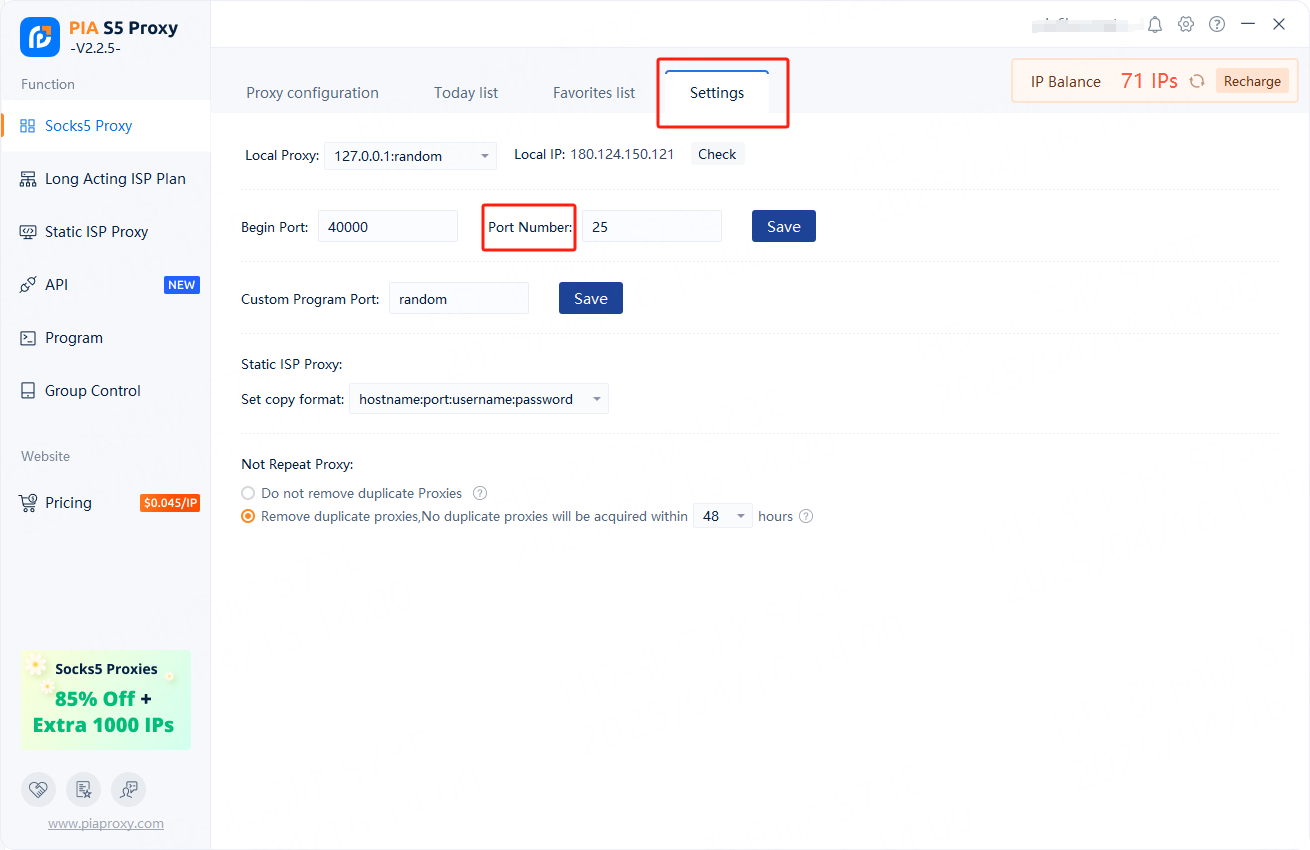Expand the Local Proxy dropdown

410,156
